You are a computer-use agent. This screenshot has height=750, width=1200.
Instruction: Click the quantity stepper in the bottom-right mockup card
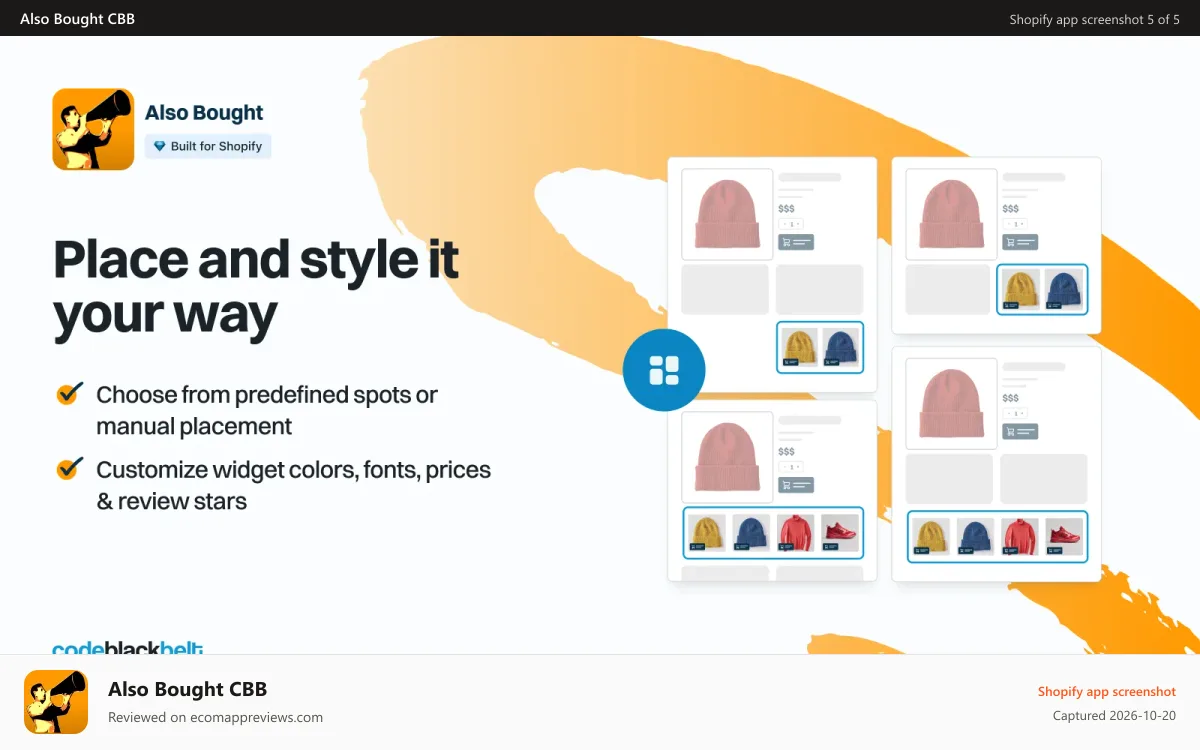coord(1014,414)
